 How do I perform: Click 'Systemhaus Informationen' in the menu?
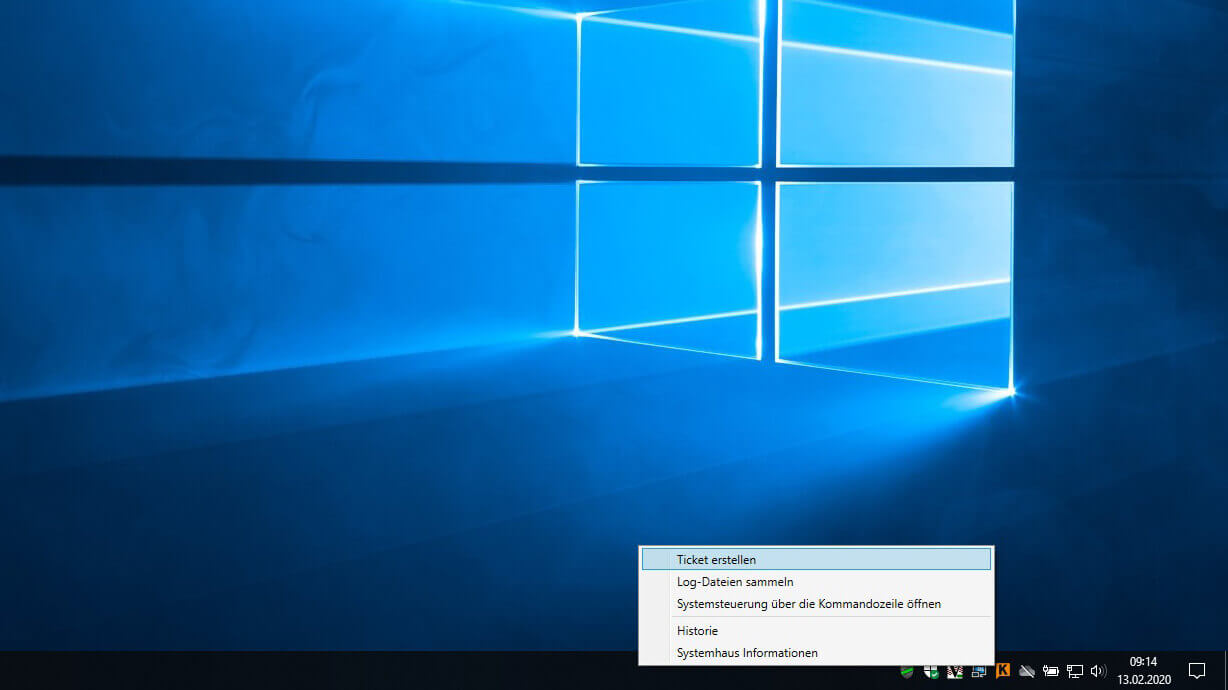point(747,653)
